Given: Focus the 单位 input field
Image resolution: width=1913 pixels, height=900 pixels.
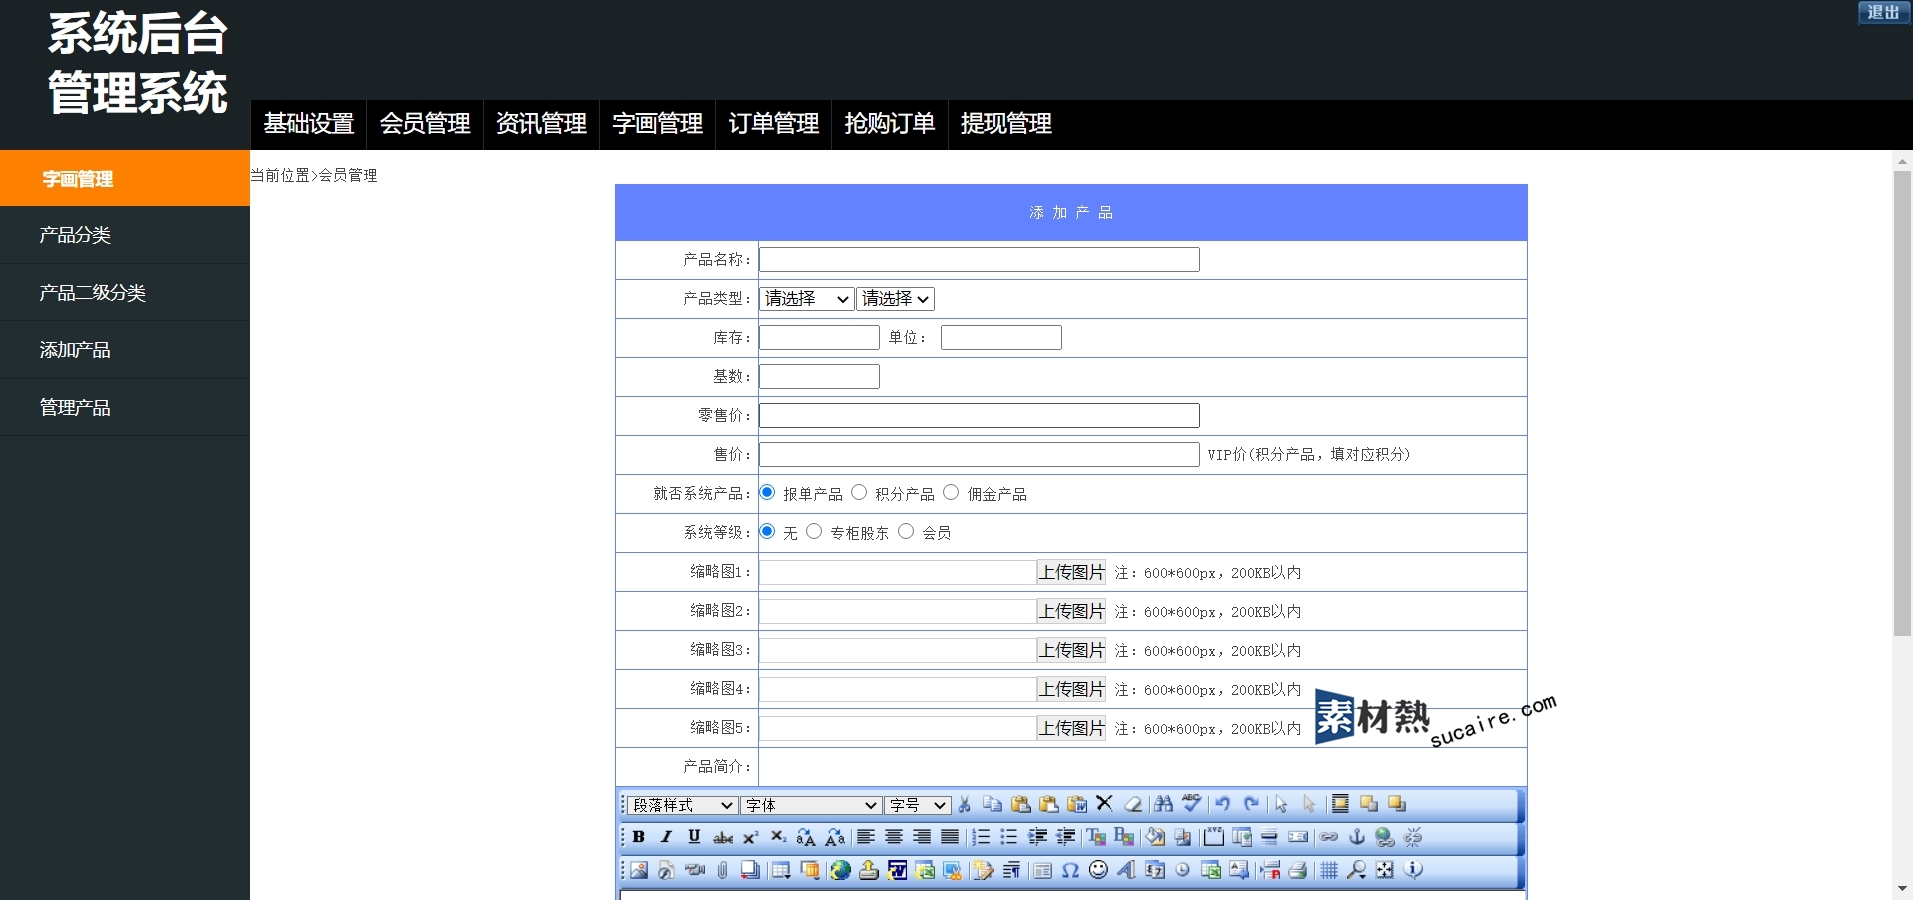Looking at the screenshot, I should click(x=1001, y=338).
